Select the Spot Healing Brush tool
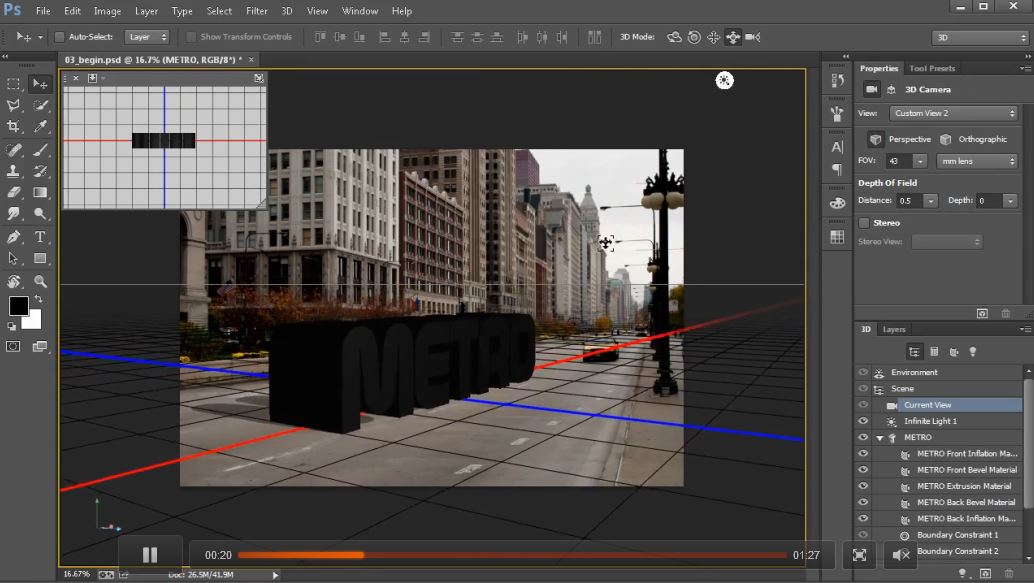 point(13,150)
